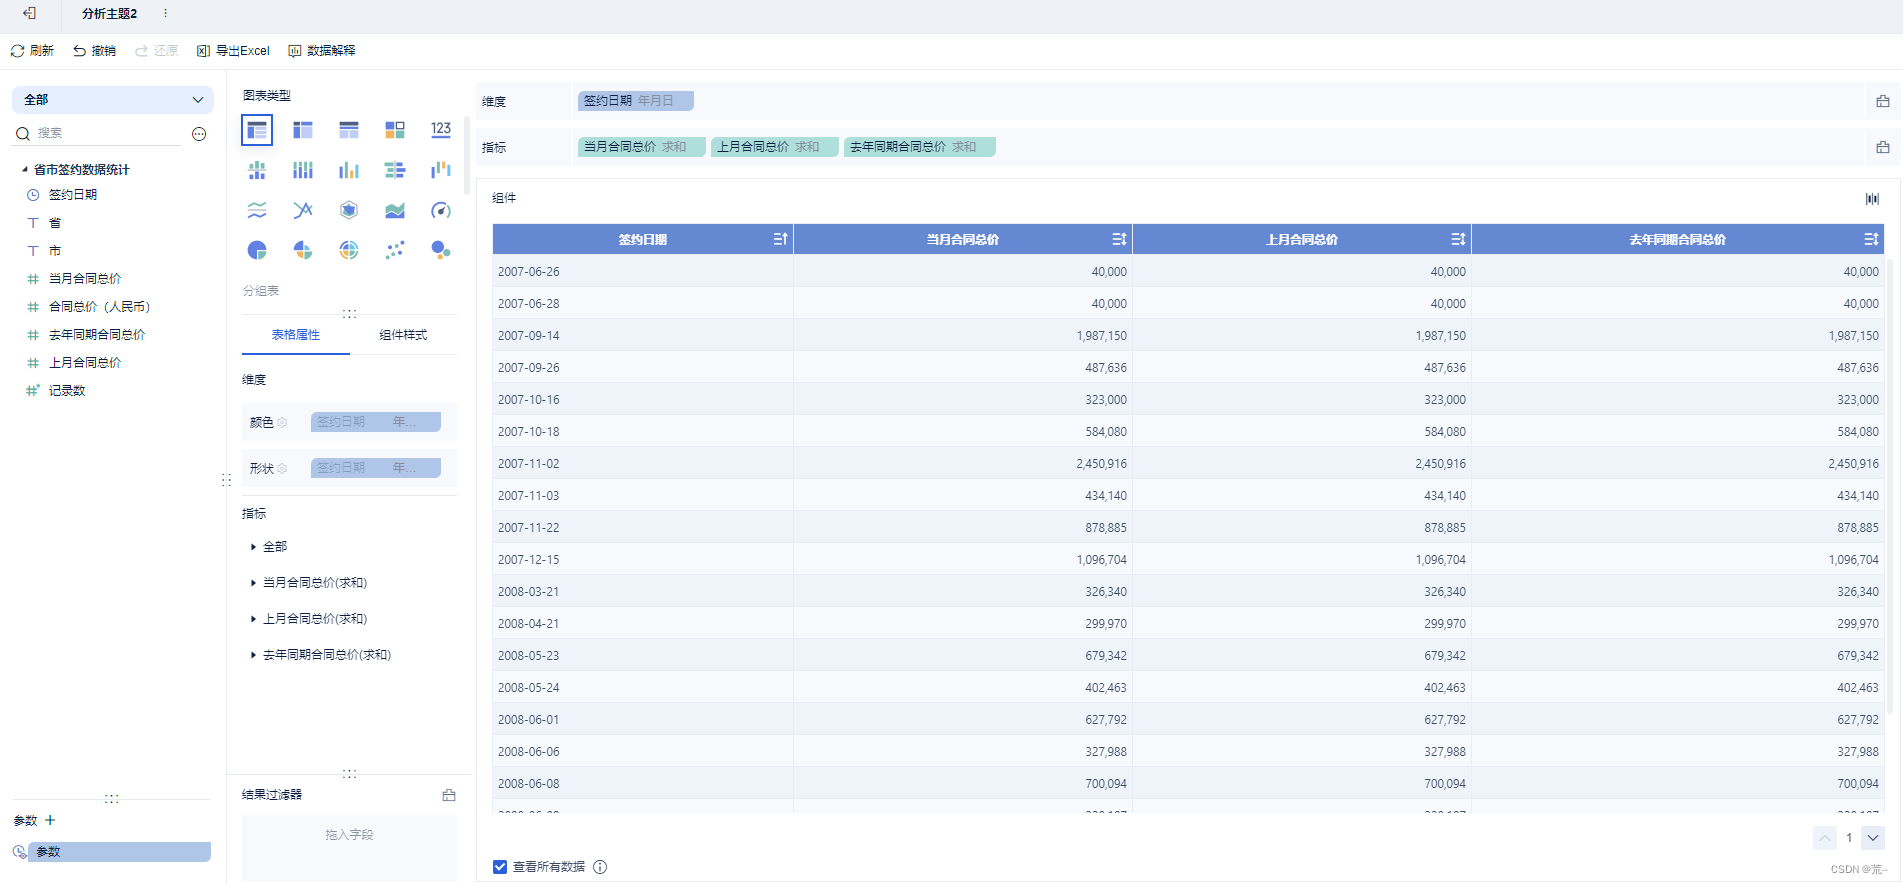Show info tooltip beside 查看所有数据

point(600,867)
